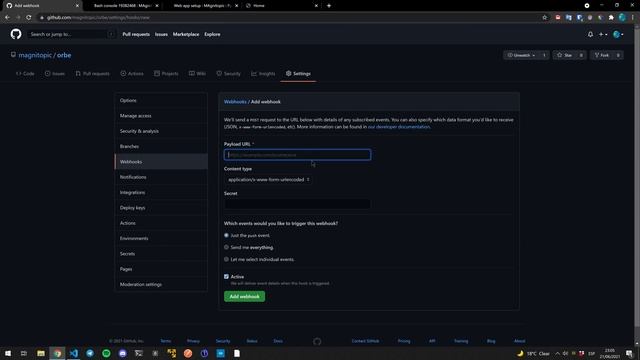This screenshot has height=360, width=640.
Task: Switch to the 'Web app setup' browser tab
Action: click(202, 6)
